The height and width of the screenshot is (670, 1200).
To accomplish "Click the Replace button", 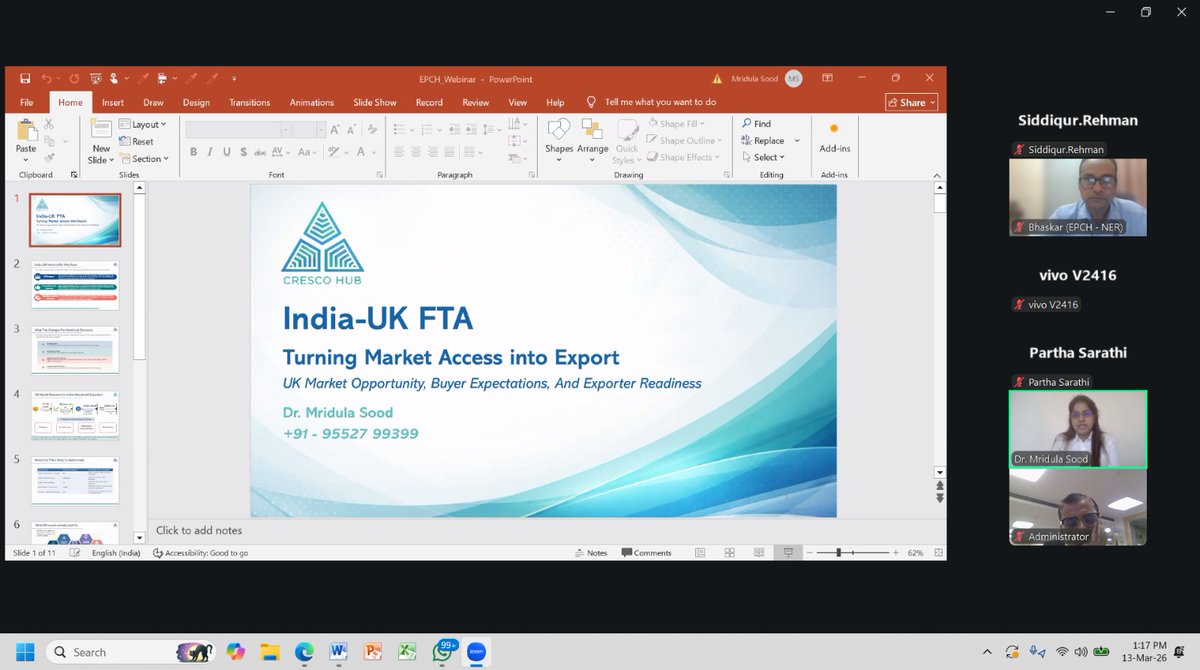I will 763,141.
